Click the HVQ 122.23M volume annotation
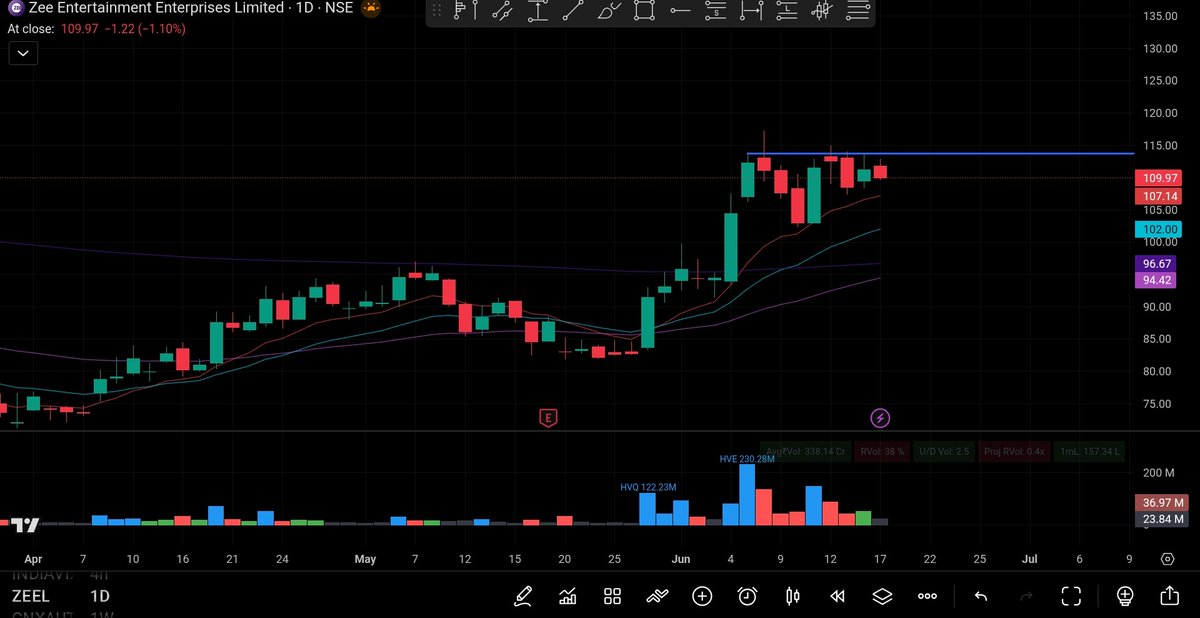This screenshot has width=1200, height=618. pyautogui.click(x=648, y=487)
